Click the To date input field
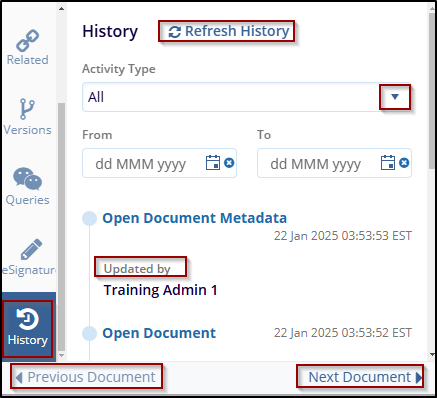This screenshot has width=437, height=398. pos(334,163)
